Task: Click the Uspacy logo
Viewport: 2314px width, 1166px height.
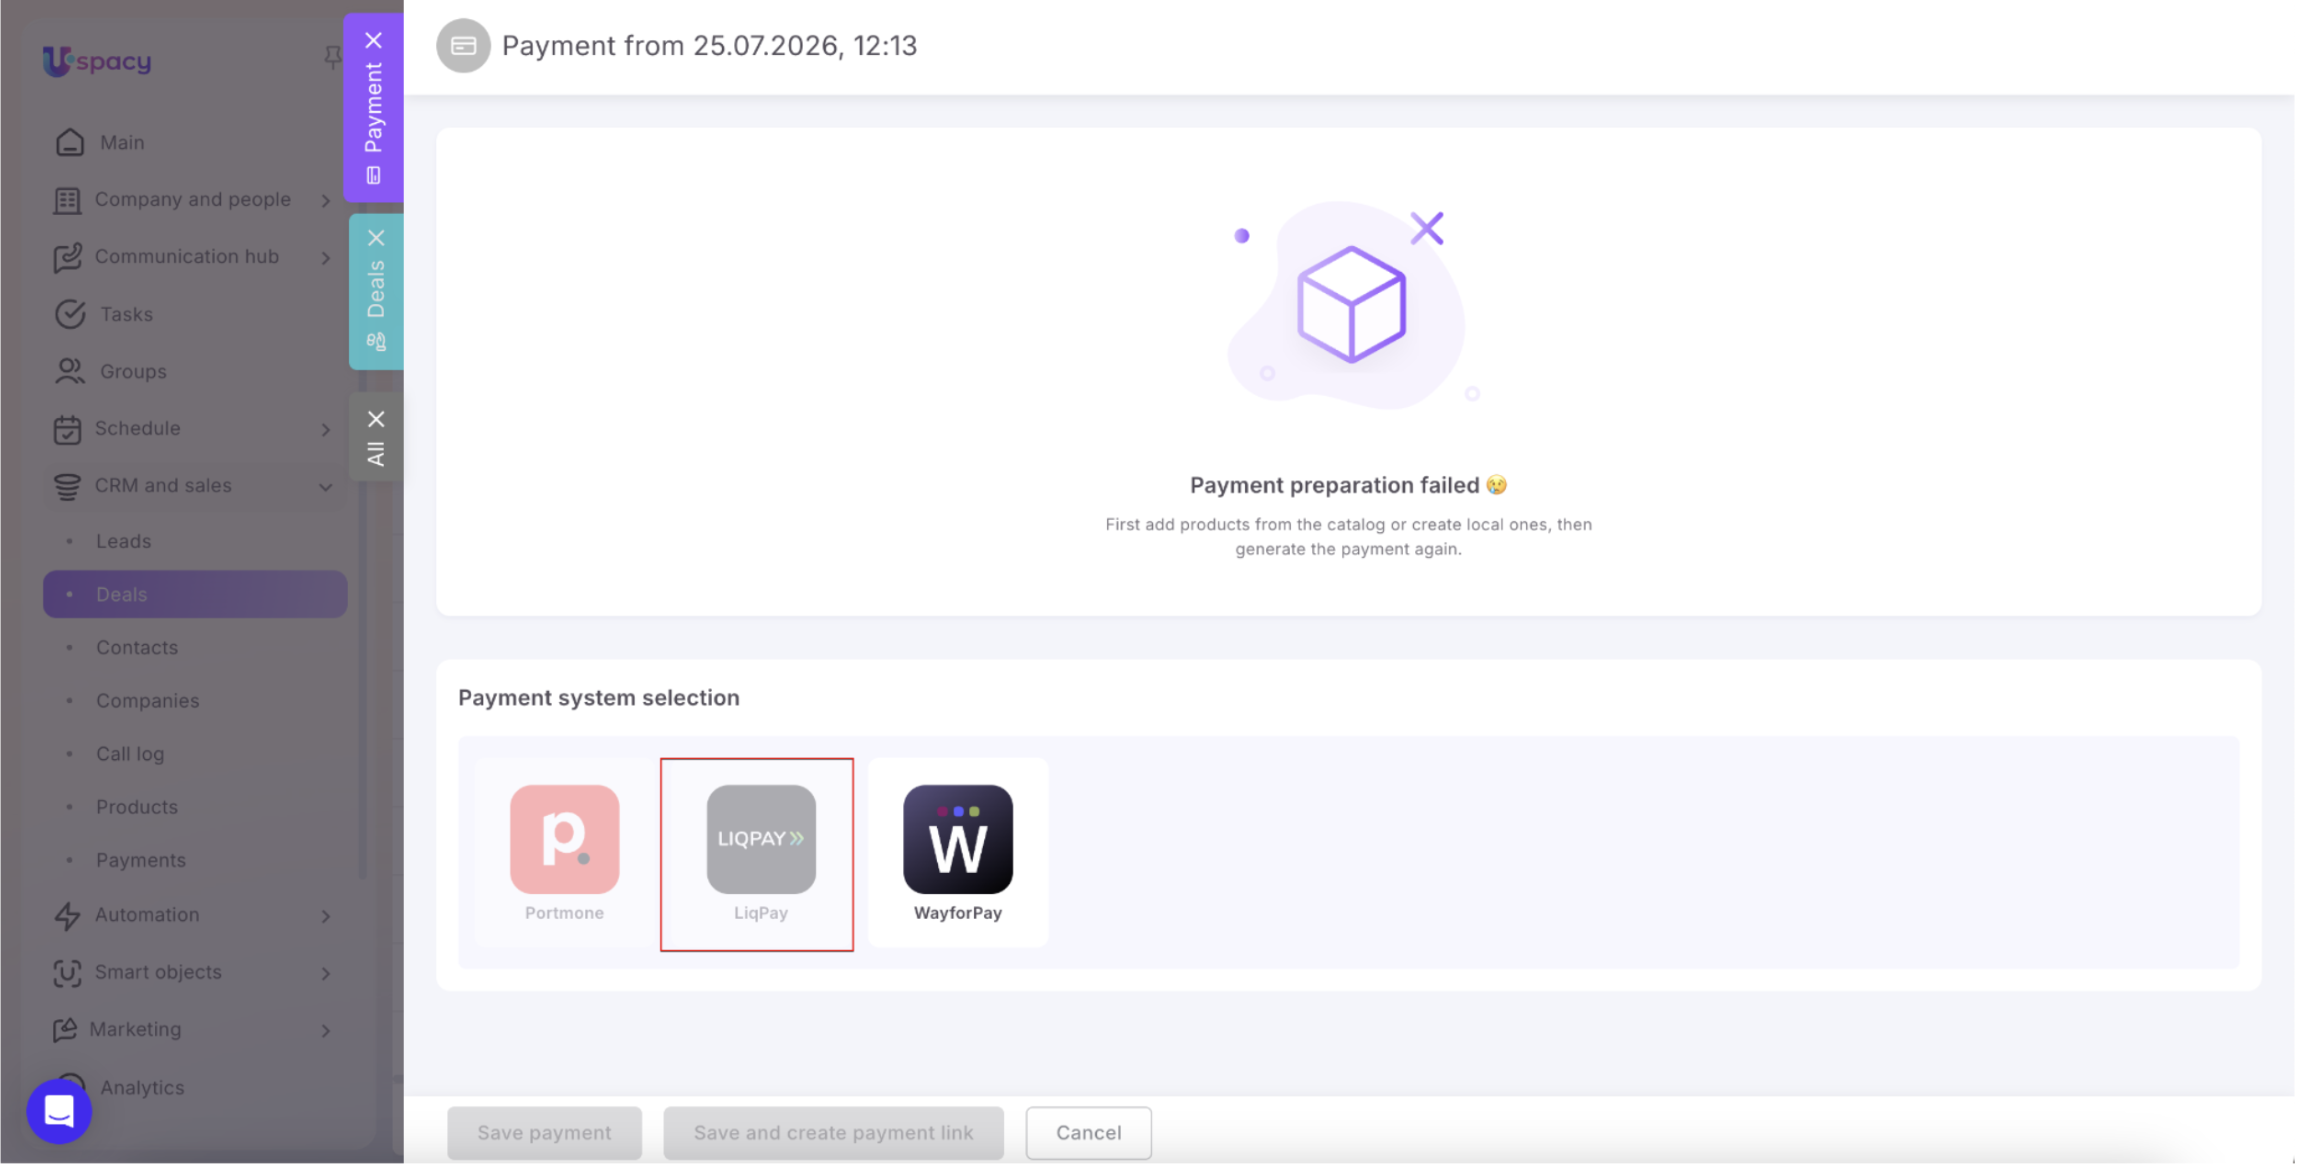Action: pyautogui.click(x=97, y=61)
